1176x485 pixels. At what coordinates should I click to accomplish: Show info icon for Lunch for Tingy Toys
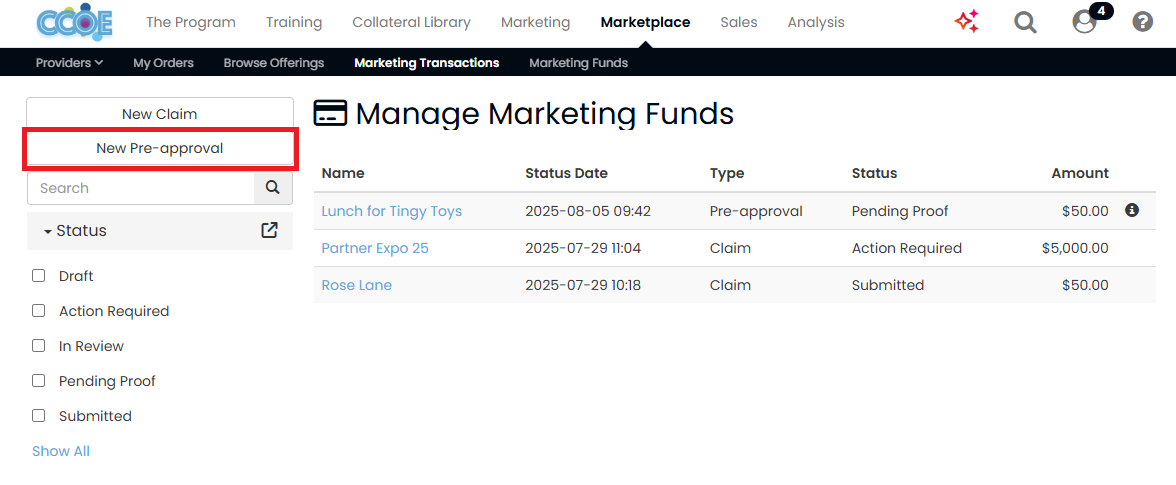1132,210
